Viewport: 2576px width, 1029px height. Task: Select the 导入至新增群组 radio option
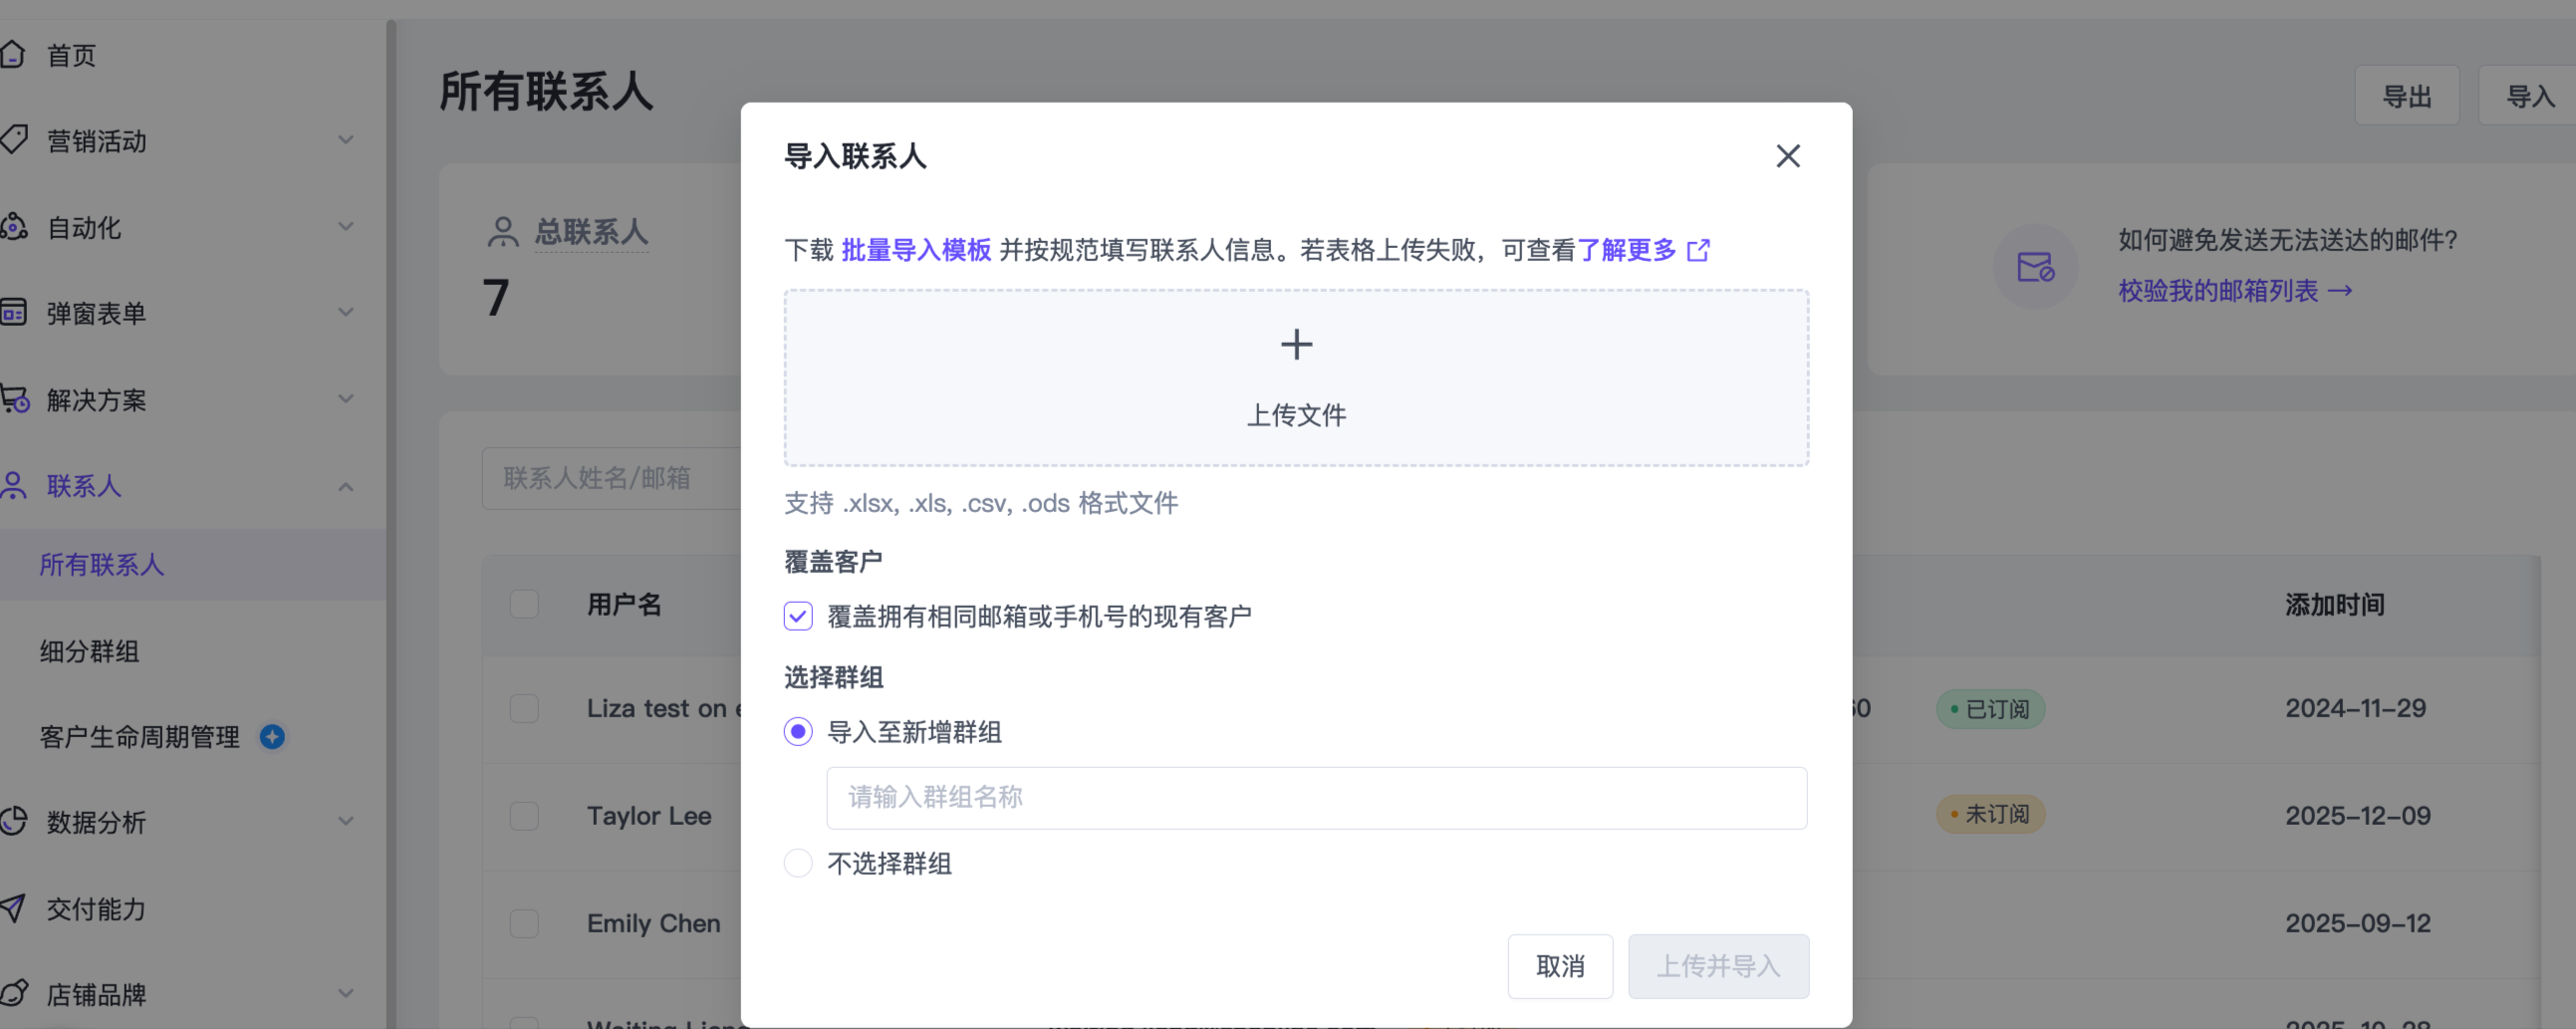[x=798, y=732]
